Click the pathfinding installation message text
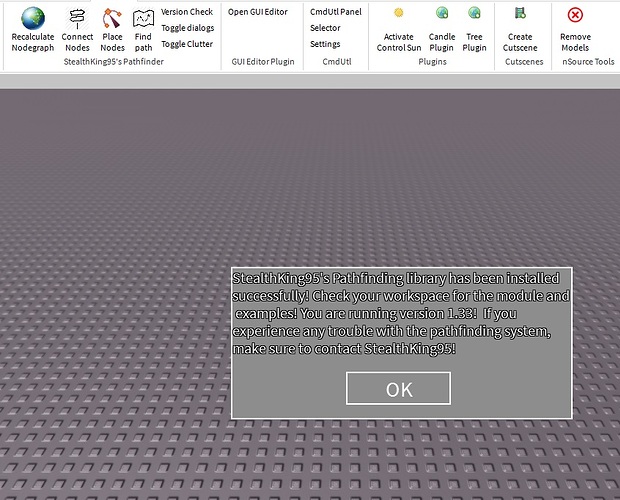 pos(401,313)
